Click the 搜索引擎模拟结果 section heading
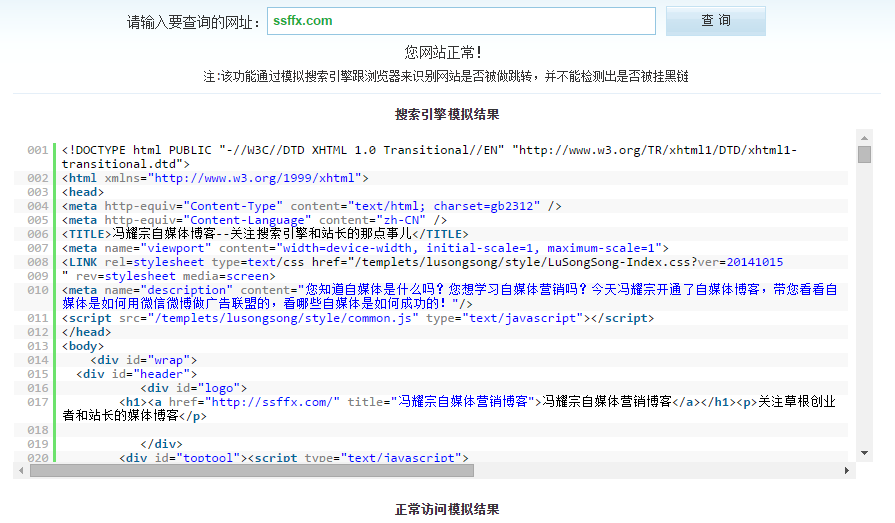 (447, 114)
